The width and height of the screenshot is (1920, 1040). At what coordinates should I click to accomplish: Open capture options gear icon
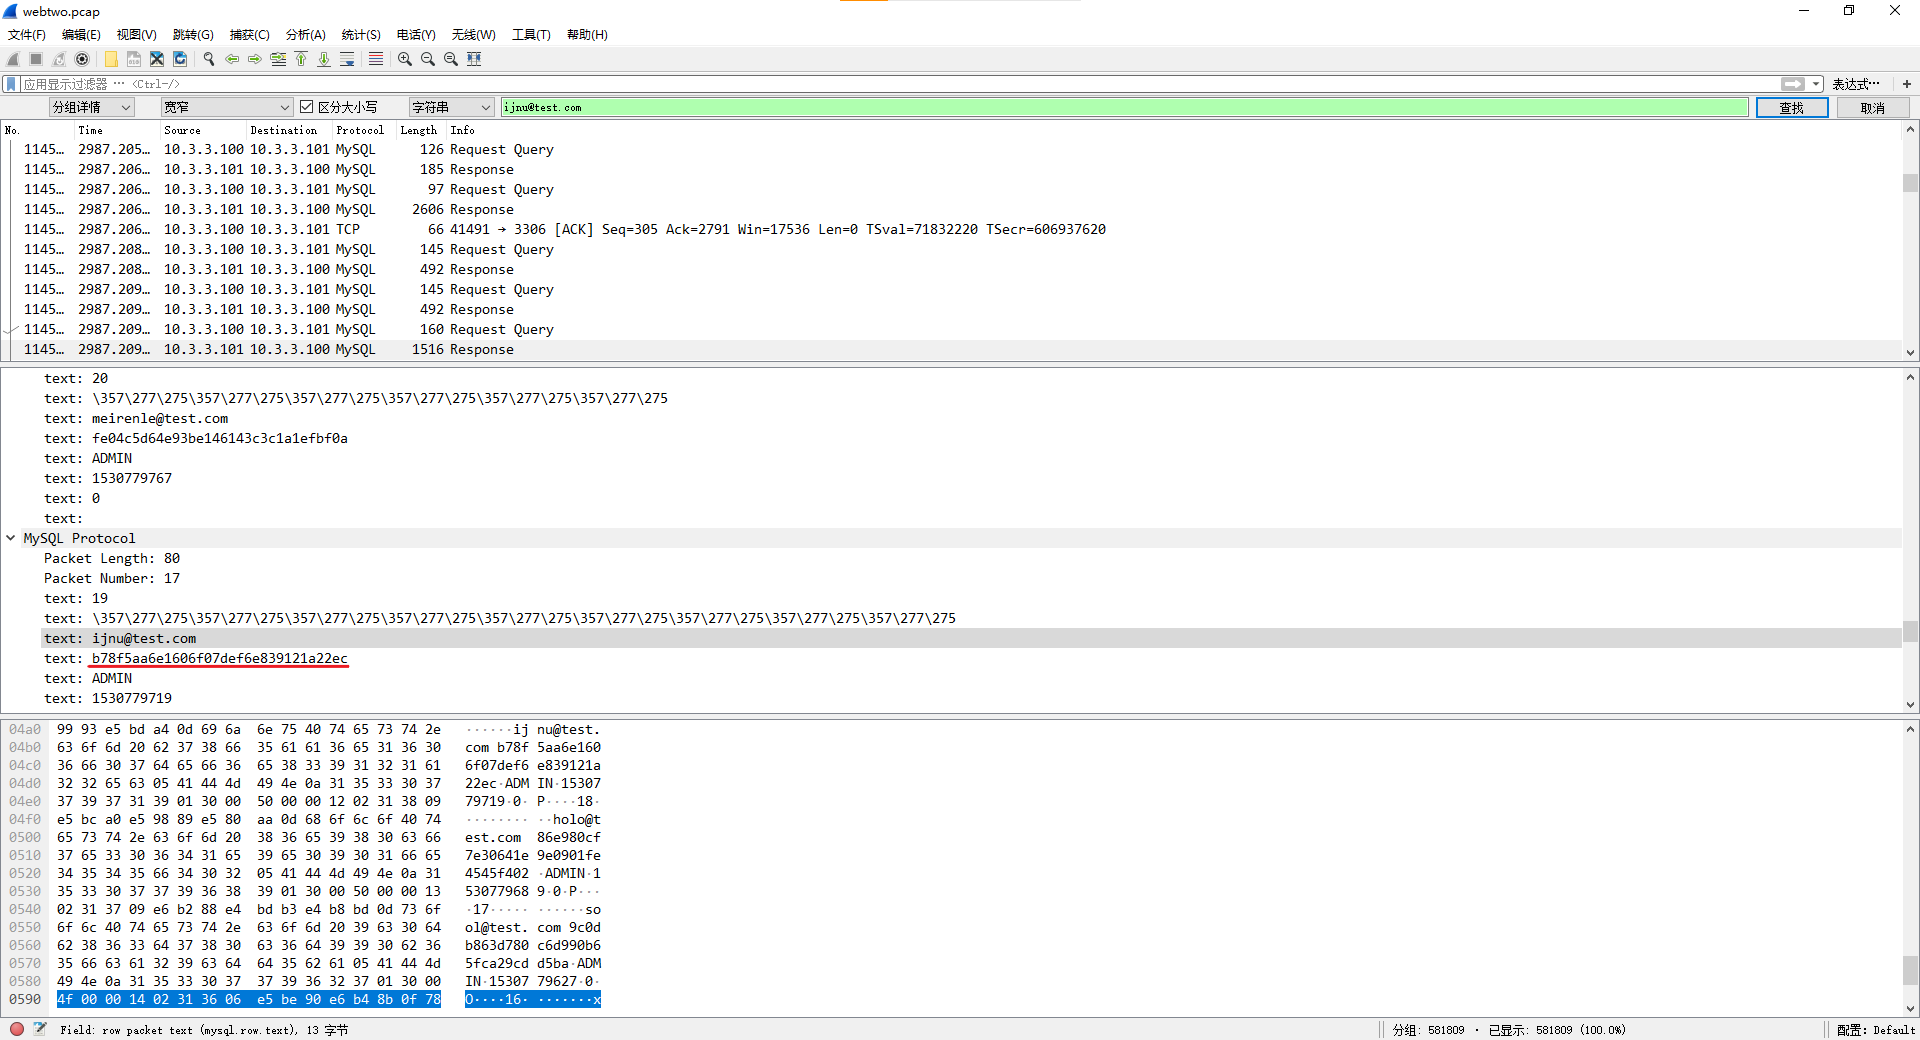pyautogui.click(x=82, y=59)
